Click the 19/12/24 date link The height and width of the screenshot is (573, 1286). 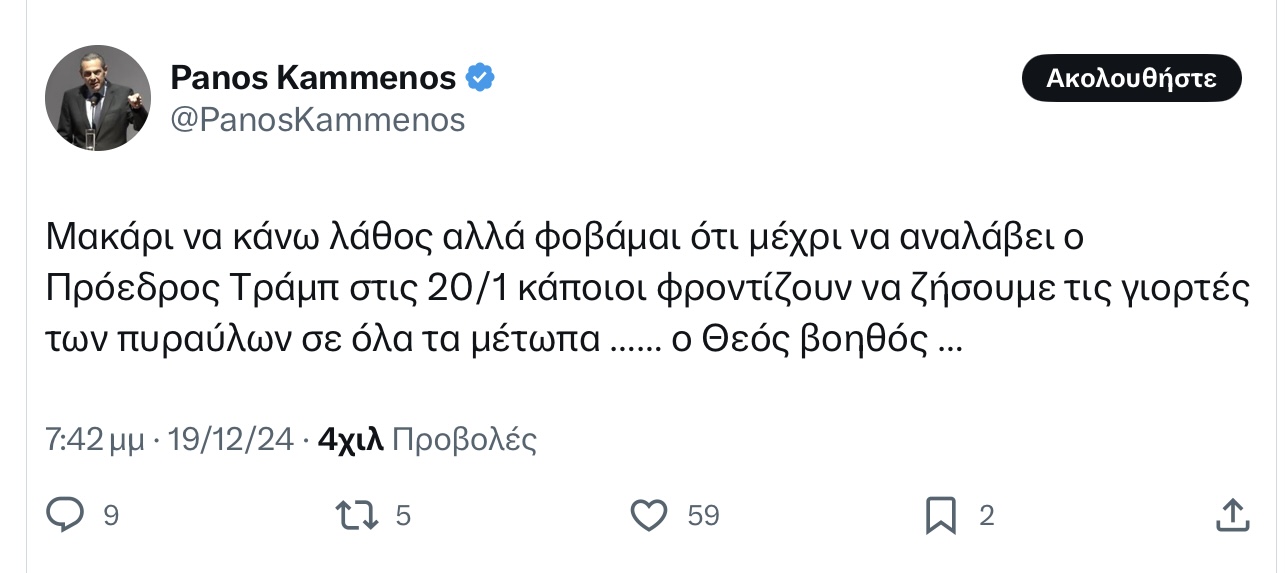tap(231, 439)
